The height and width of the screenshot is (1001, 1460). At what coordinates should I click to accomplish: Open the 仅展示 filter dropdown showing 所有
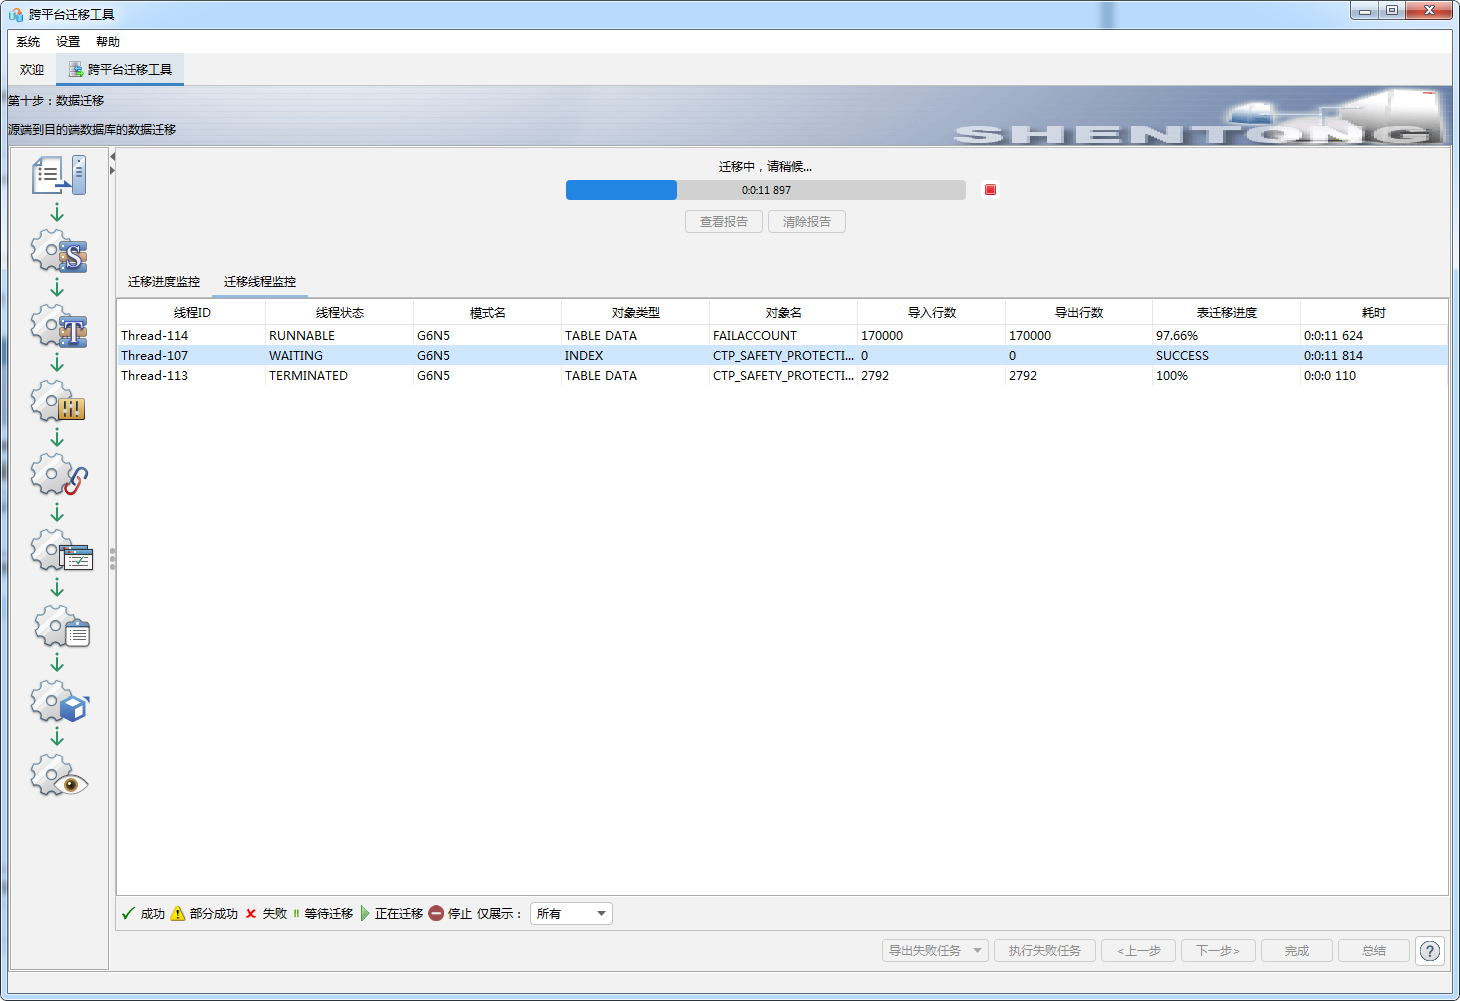[571, 914]
